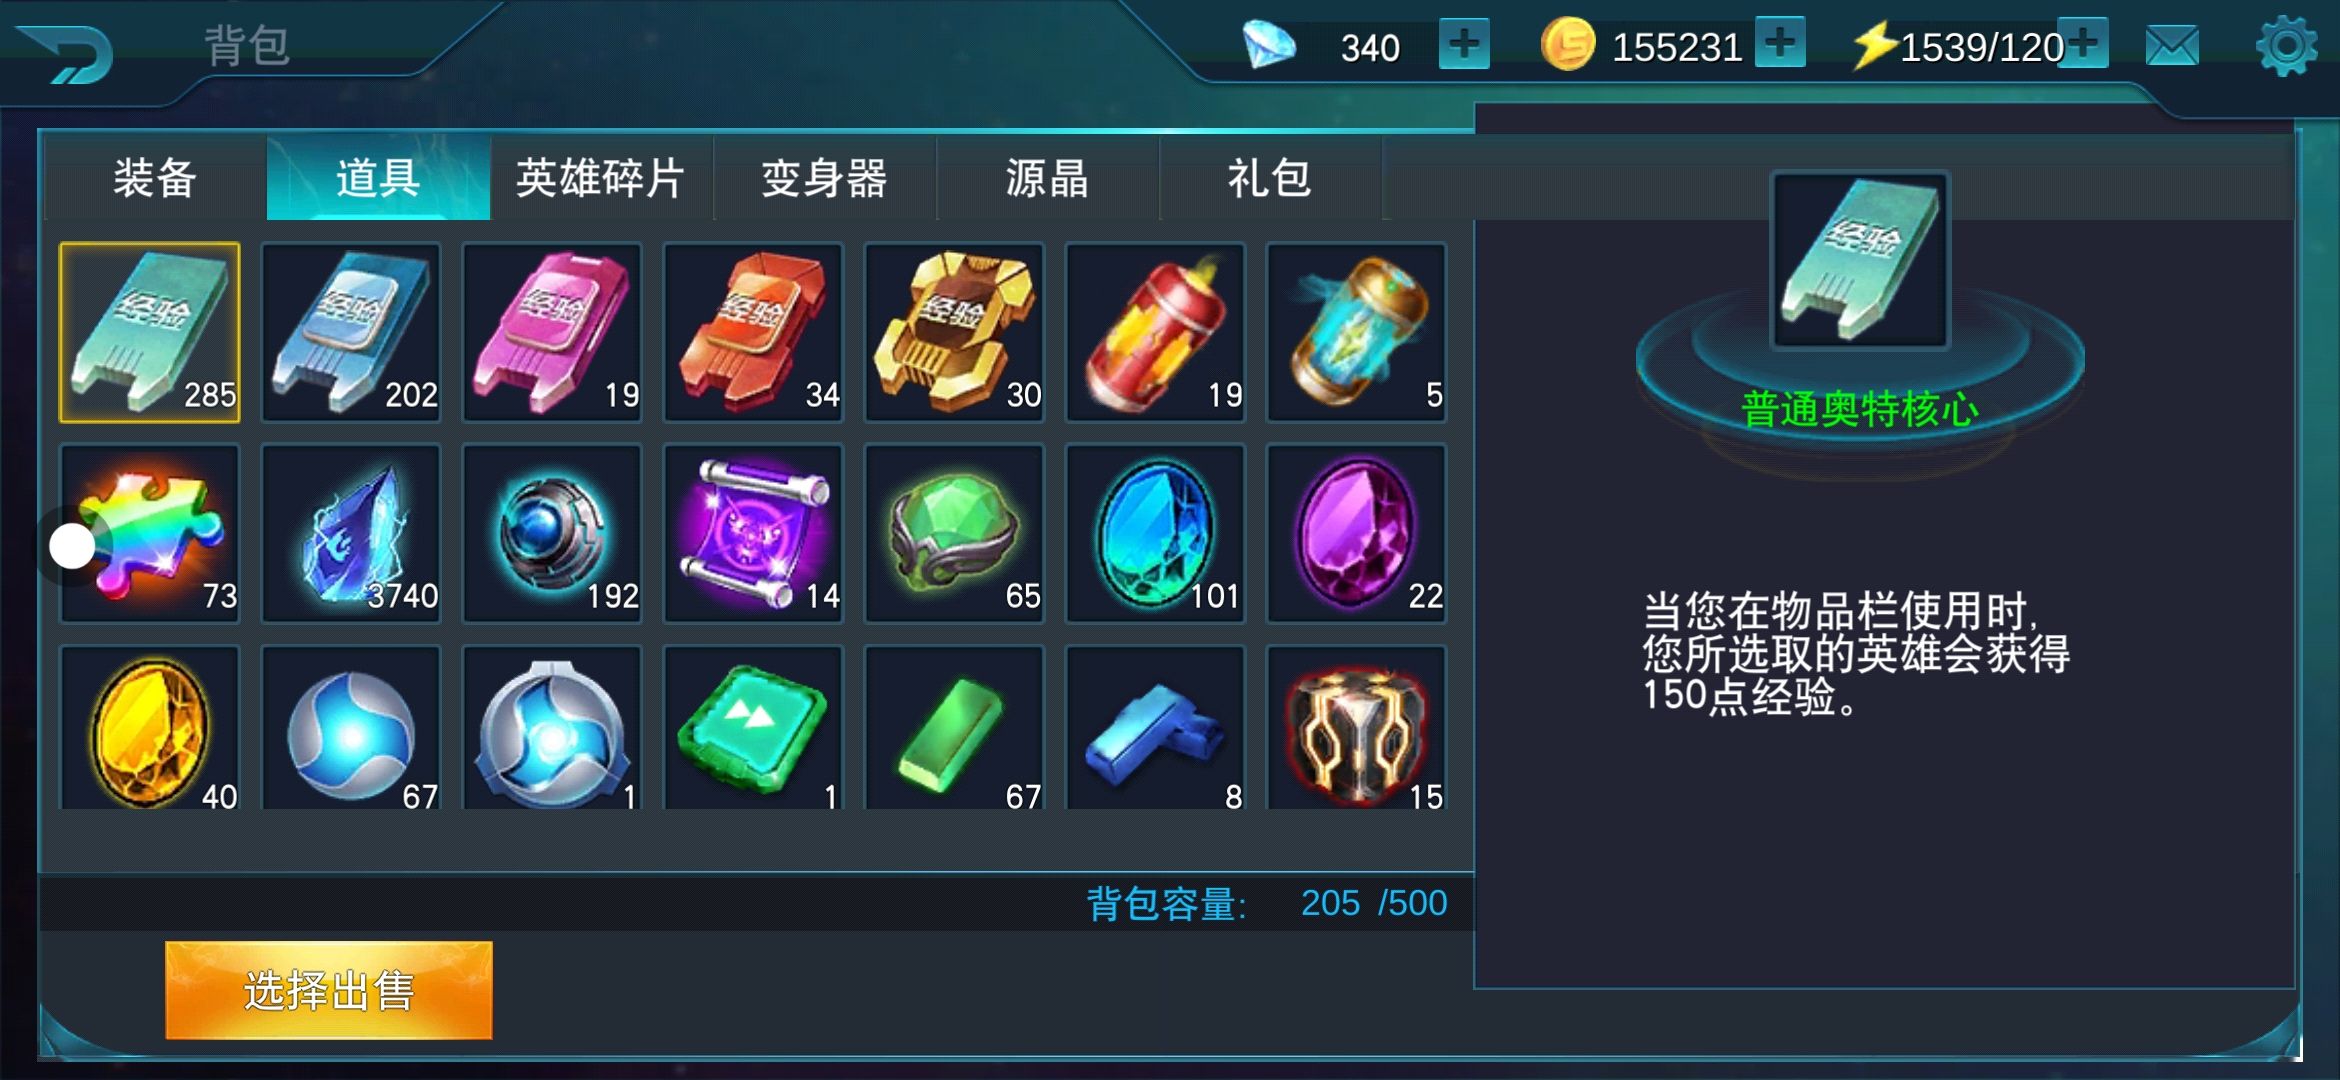Add more energy with plus button
Screen dimensions: 2340x1080
click(2084, 43)
